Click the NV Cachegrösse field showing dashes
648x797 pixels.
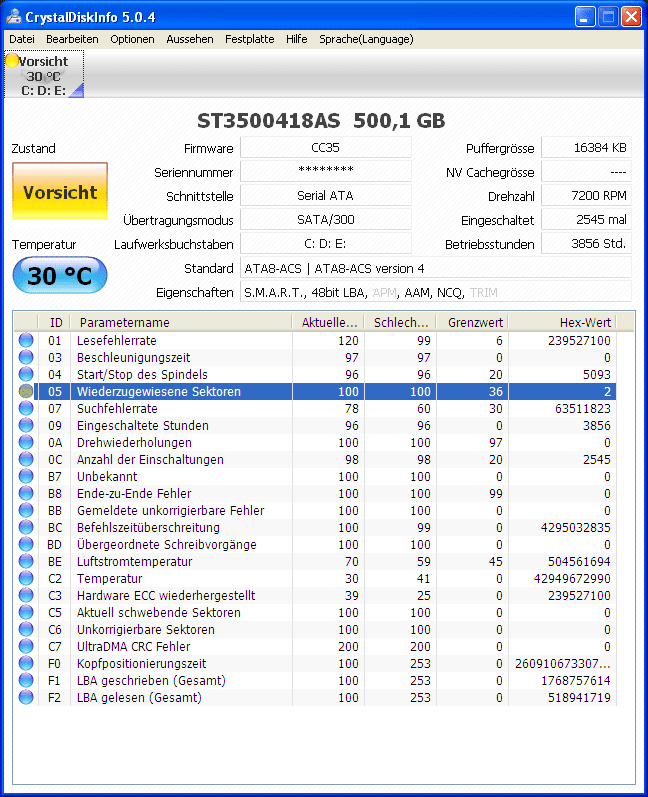587,171
